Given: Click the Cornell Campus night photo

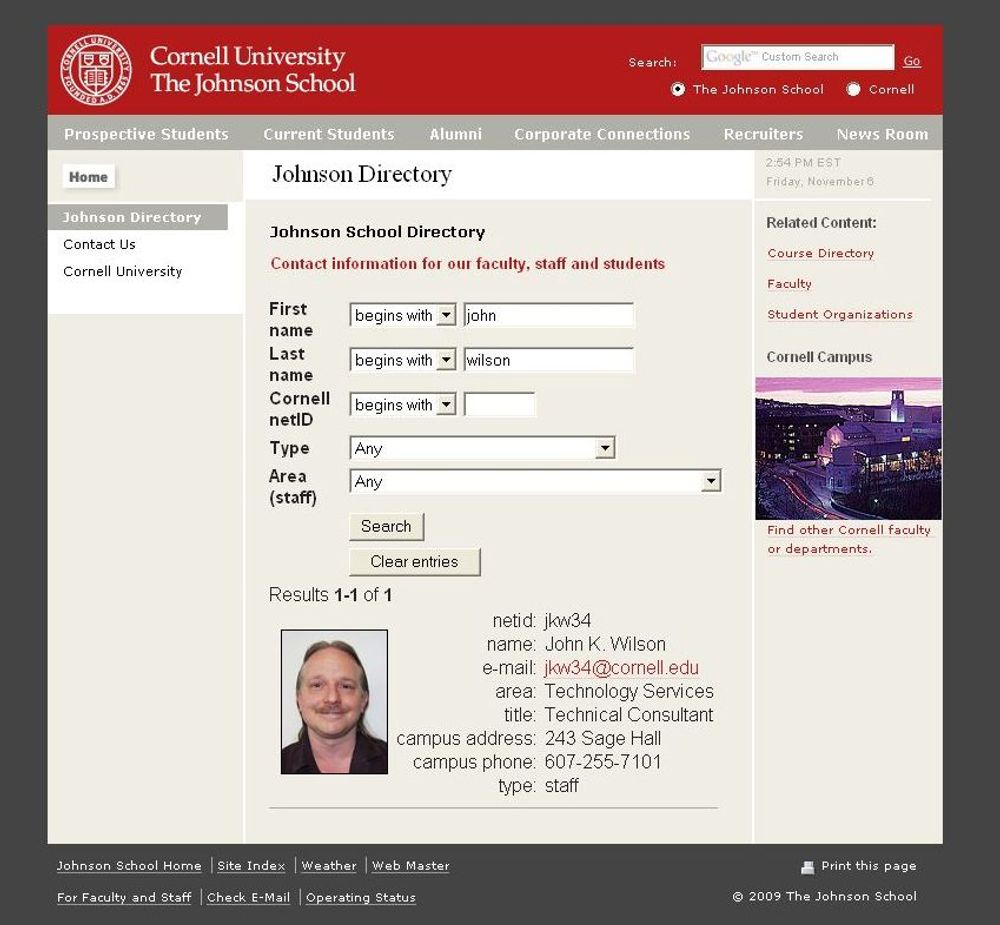Looking at the screenshot, I should 848,448.
